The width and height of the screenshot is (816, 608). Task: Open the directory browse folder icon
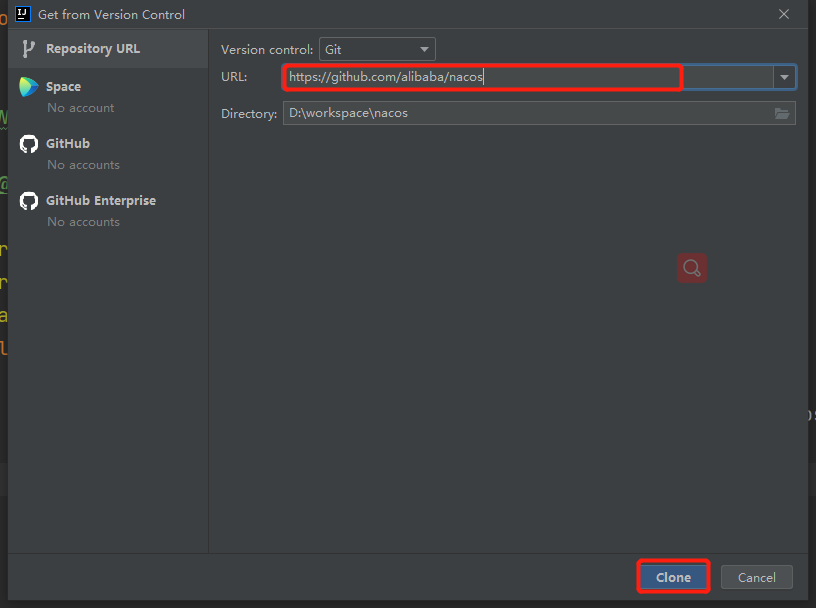click(782, 113)
